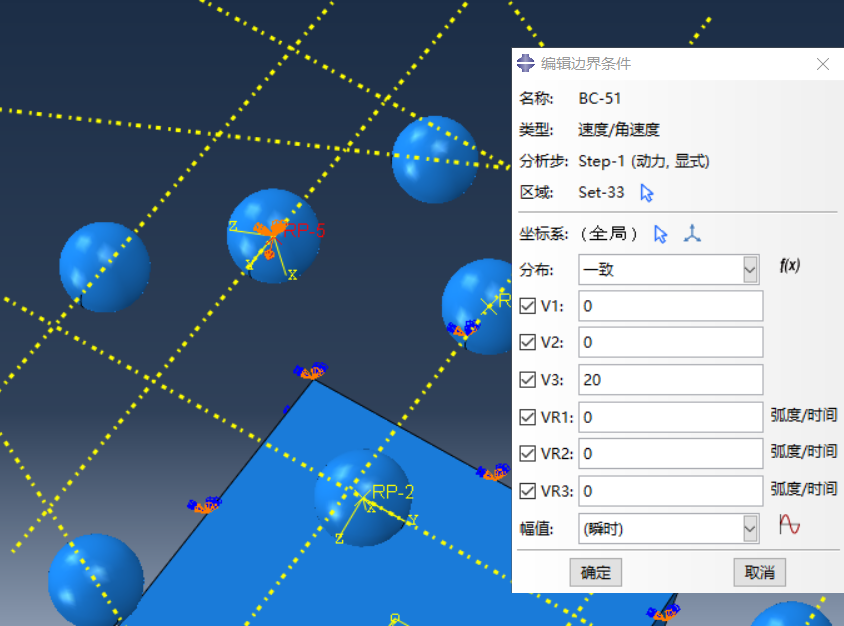Viewport: 844px width, 626px height.
Task: Open the f(x) analytical field creator
Action: tap(789, 267)
